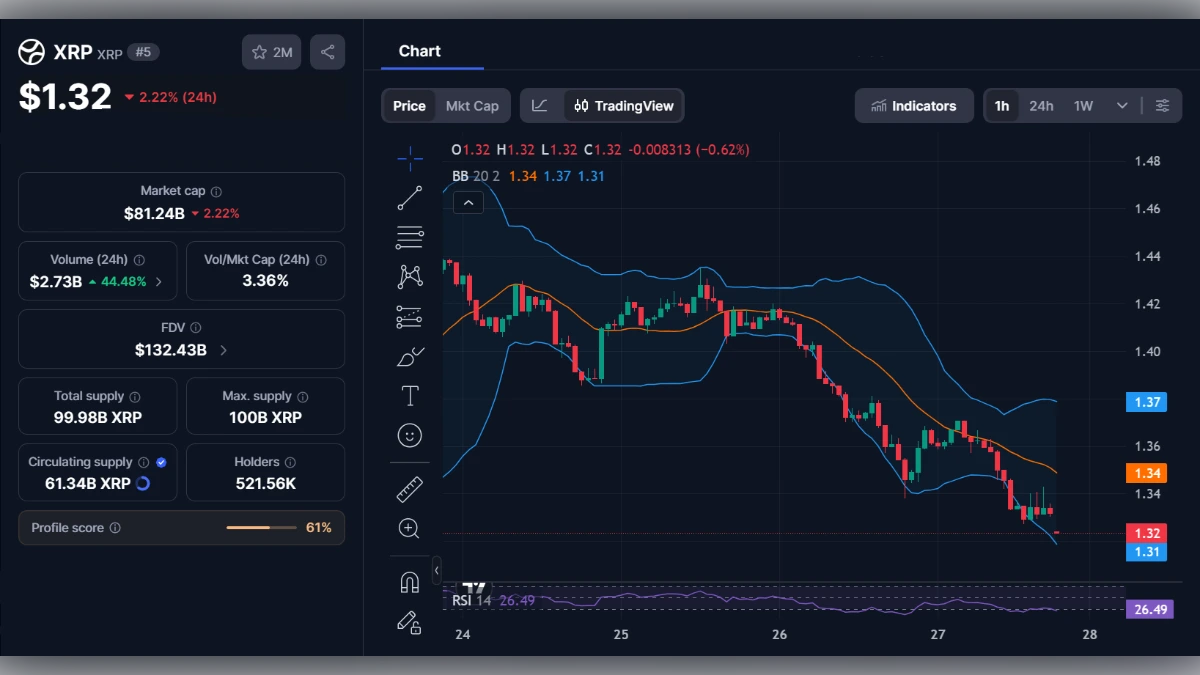Open the emoji sticker tool
The height and width of the screenshot is (675, 1200).
pos(410,435)
